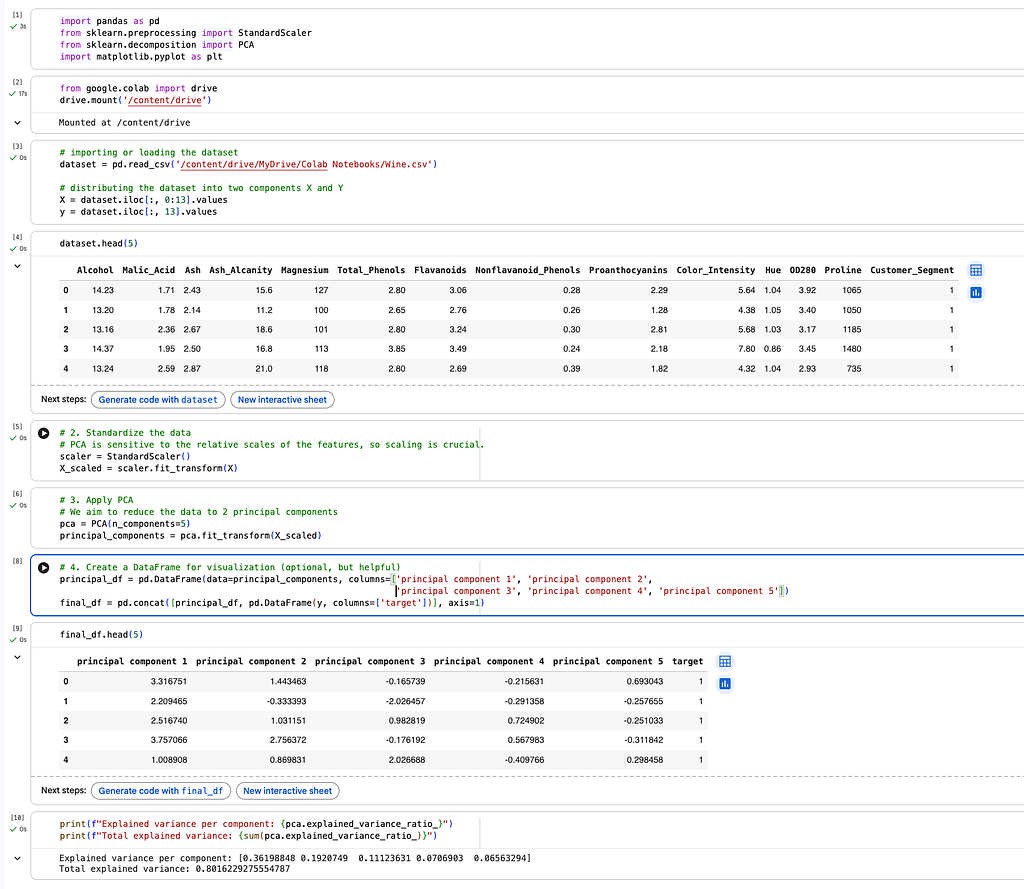Click the 'Proline' column header
Viewport: 1024px width, 889px height.
point(842,270)
